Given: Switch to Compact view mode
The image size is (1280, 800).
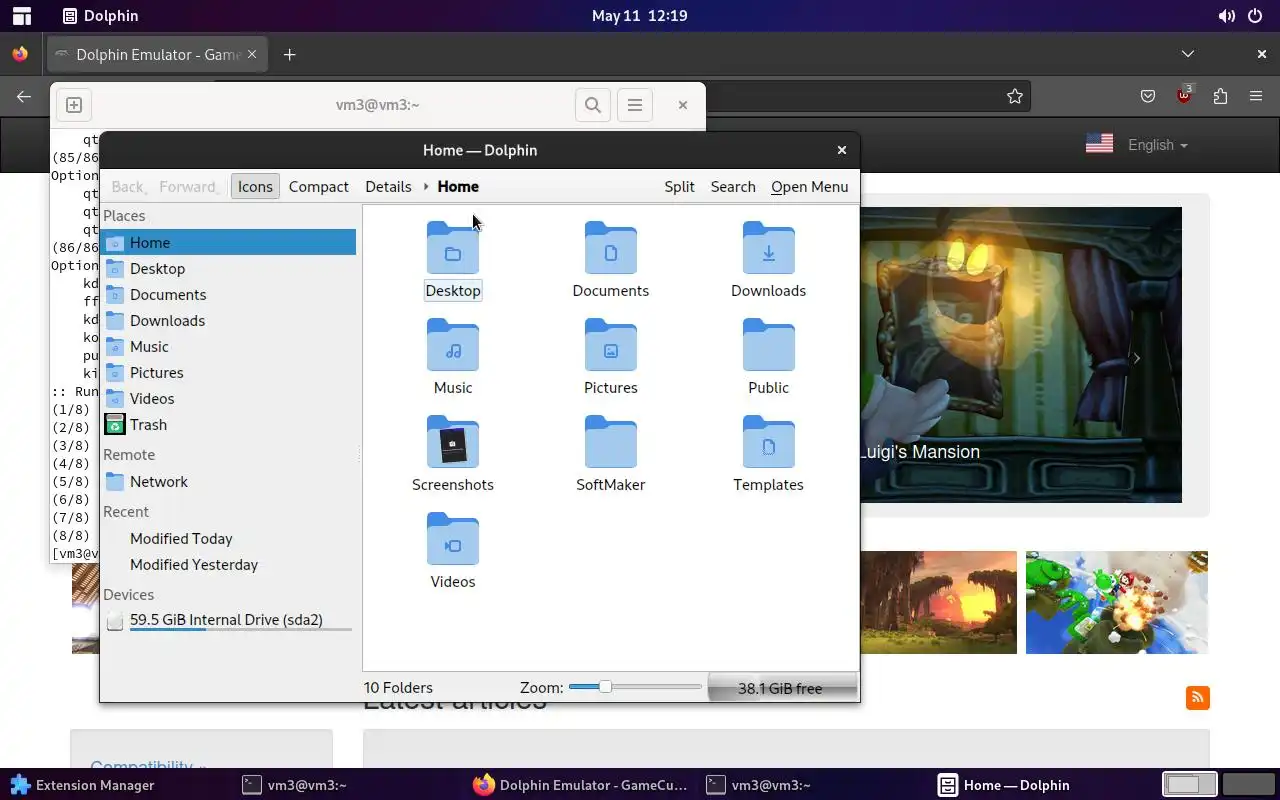Looking at the screenshot, I should coord(319,186).
